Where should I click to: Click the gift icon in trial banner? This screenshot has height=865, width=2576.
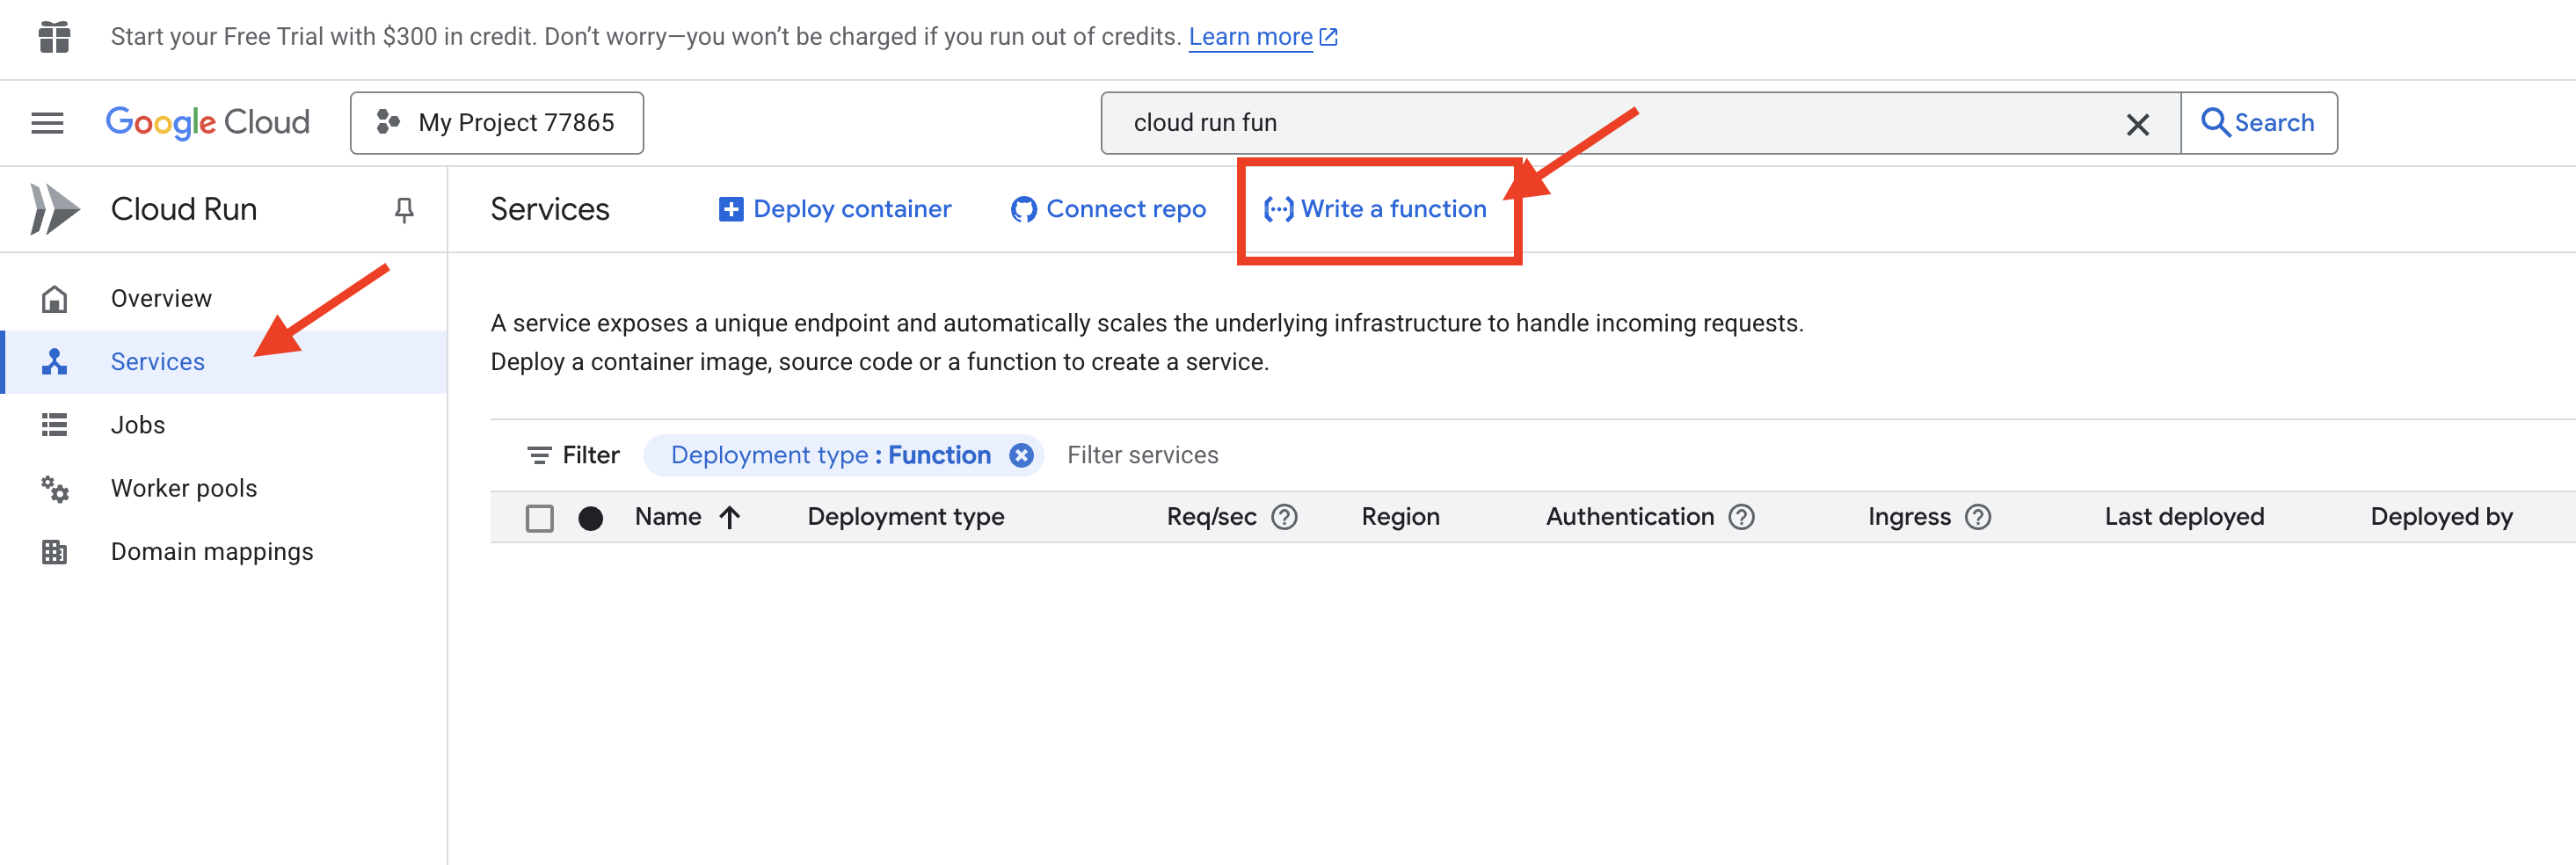(54, 37)
